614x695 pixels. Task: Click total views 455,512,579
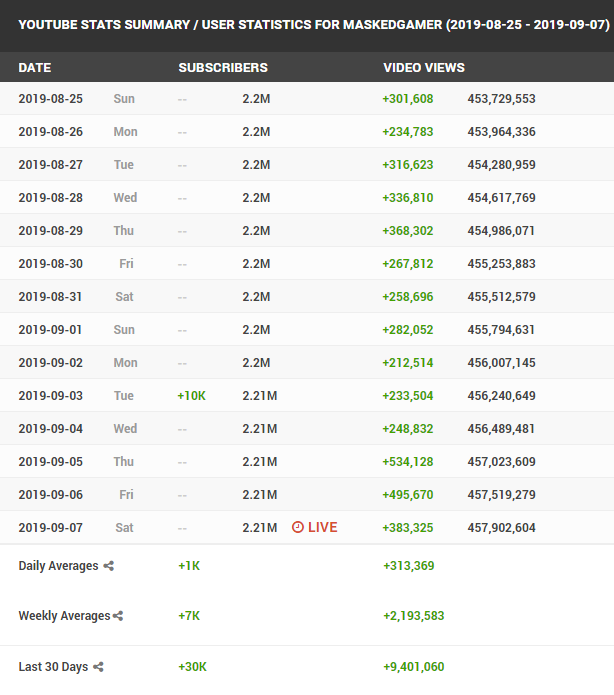pyautogui.click(x=501, y=297)
